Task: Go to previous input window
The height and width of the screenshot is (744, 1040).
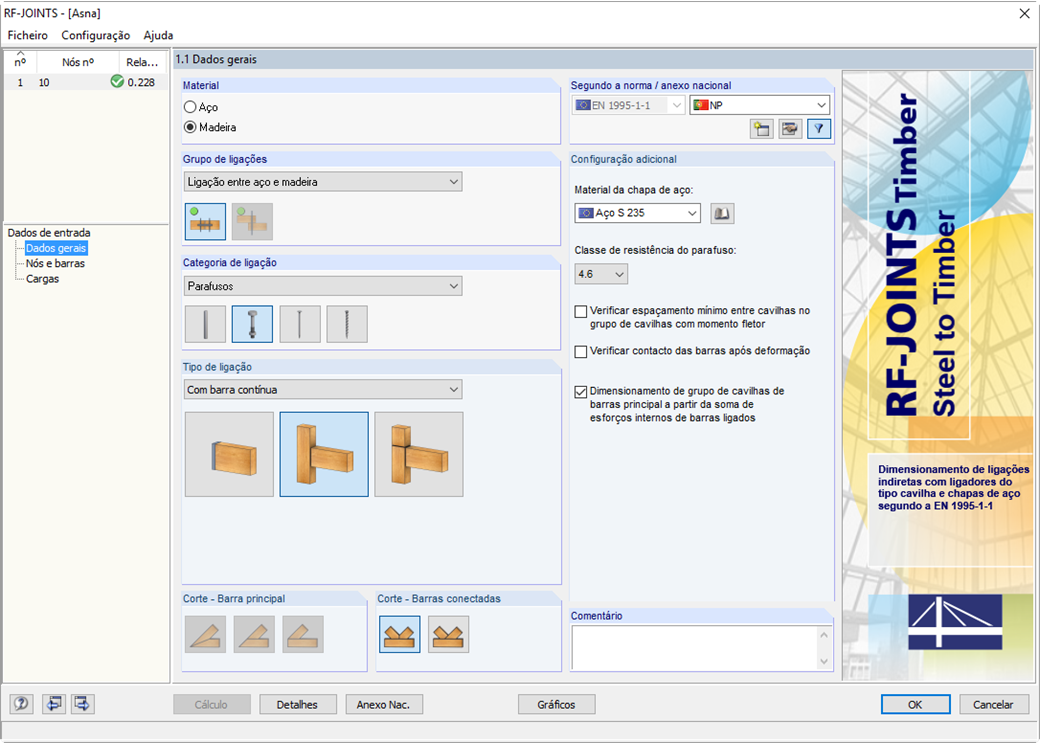Action: pyautogui.click(x=53, y=704)
